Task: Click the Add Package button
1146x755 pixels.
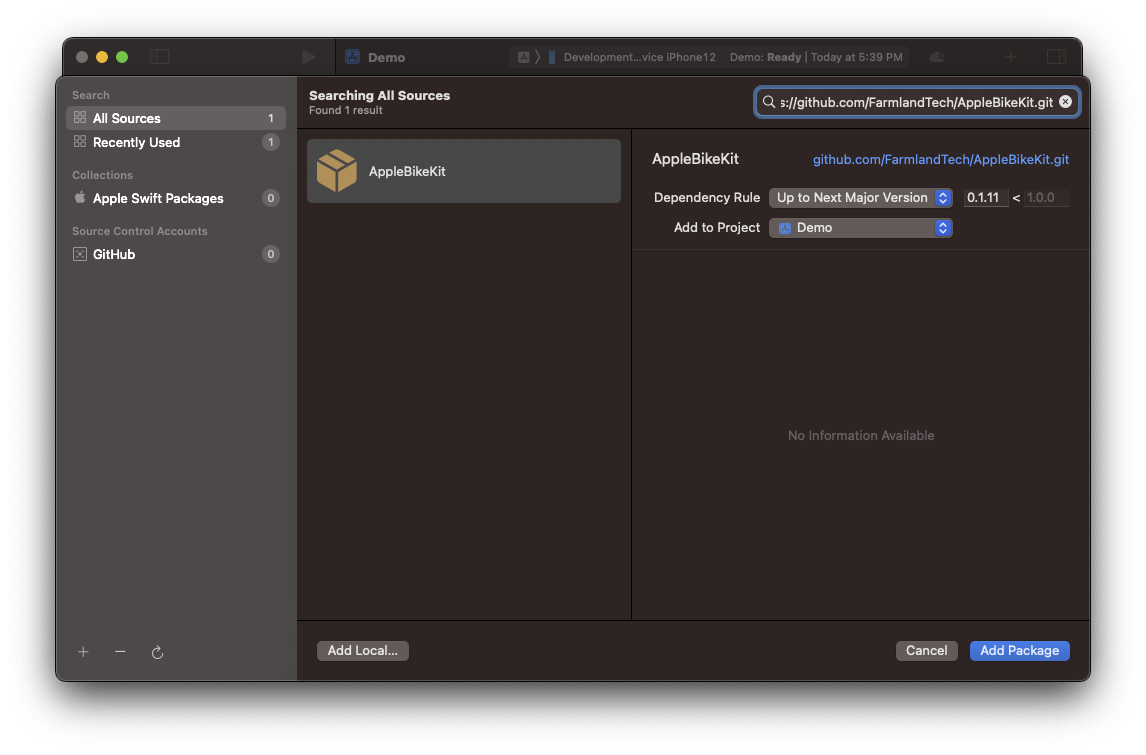Action: tap(1019, 650)
